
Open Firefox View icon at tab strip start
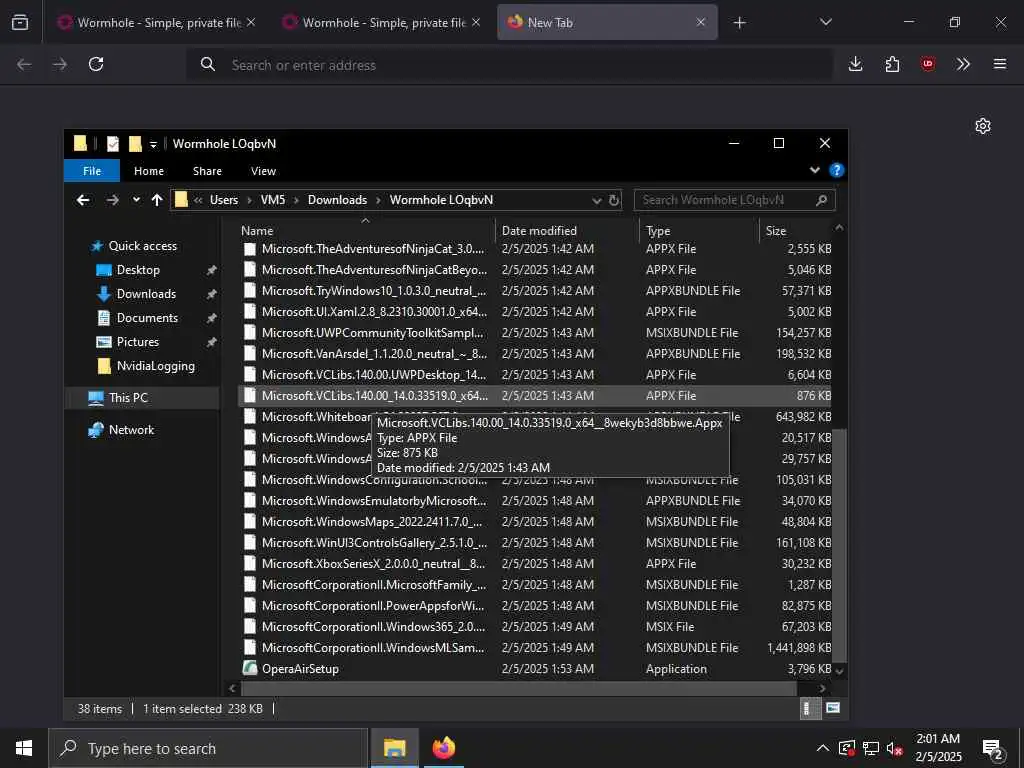(x=20, y=22)
